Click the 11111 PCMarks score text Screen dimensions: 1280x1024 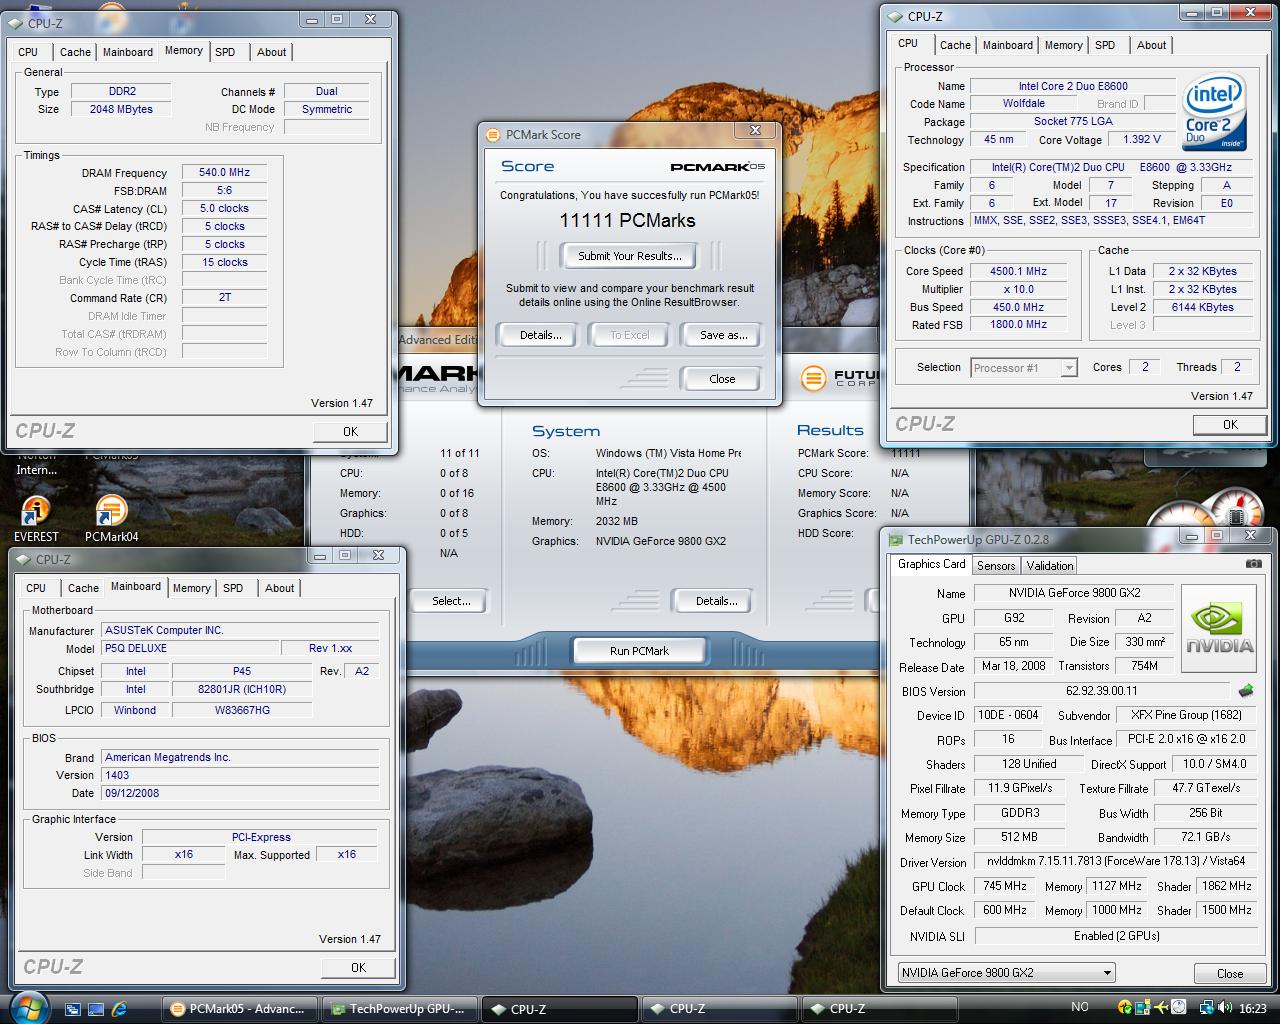pos(627,220)
